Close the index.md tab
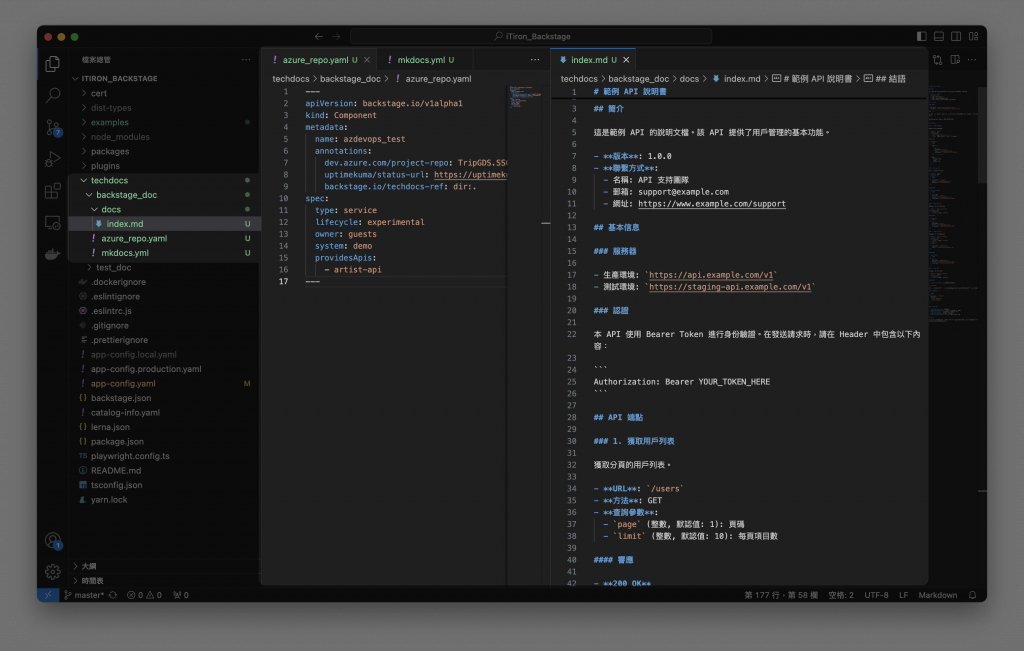The image size is (1024, 651). coord(626,59)
